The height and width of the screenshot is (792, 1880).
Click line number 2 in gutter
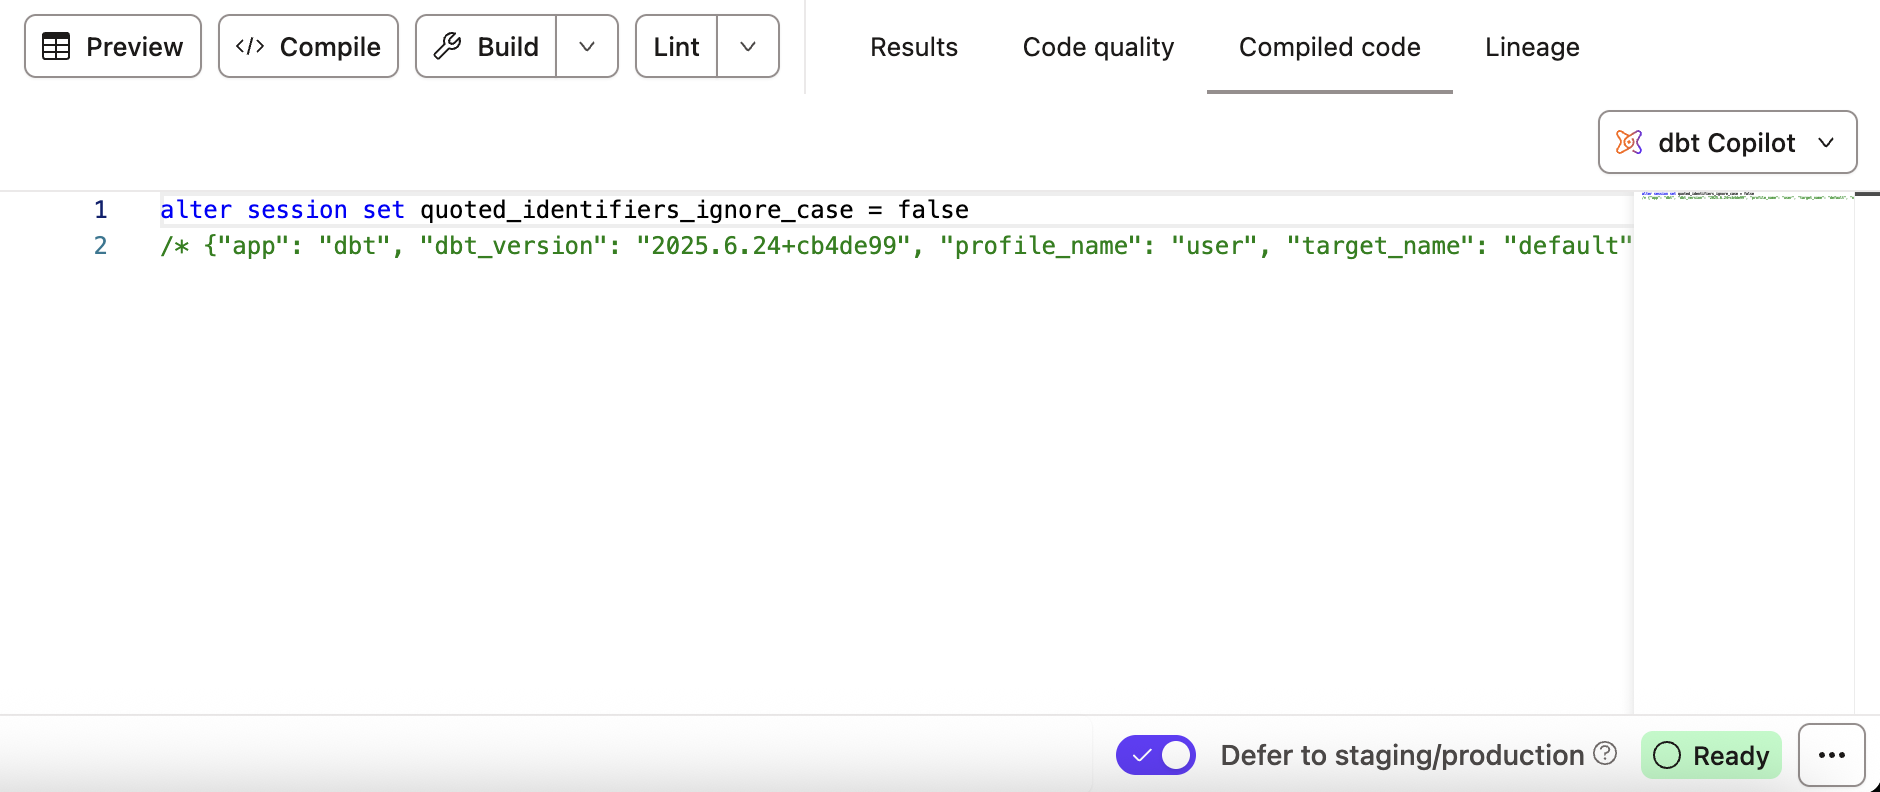pyautogui.click(x=100, y=246)
